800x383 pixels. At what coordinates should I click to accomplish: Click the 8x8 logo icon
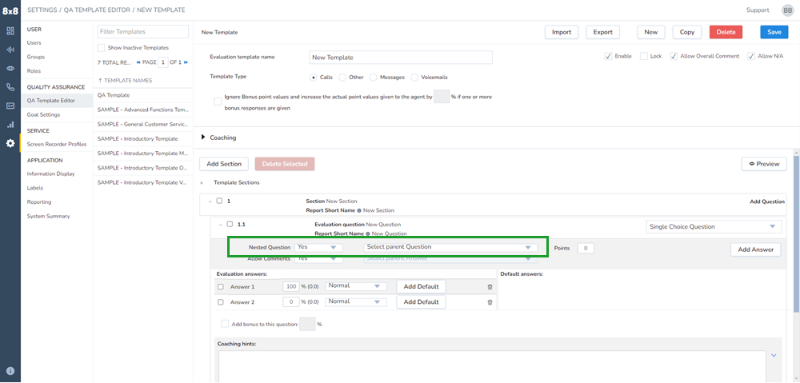10,10
